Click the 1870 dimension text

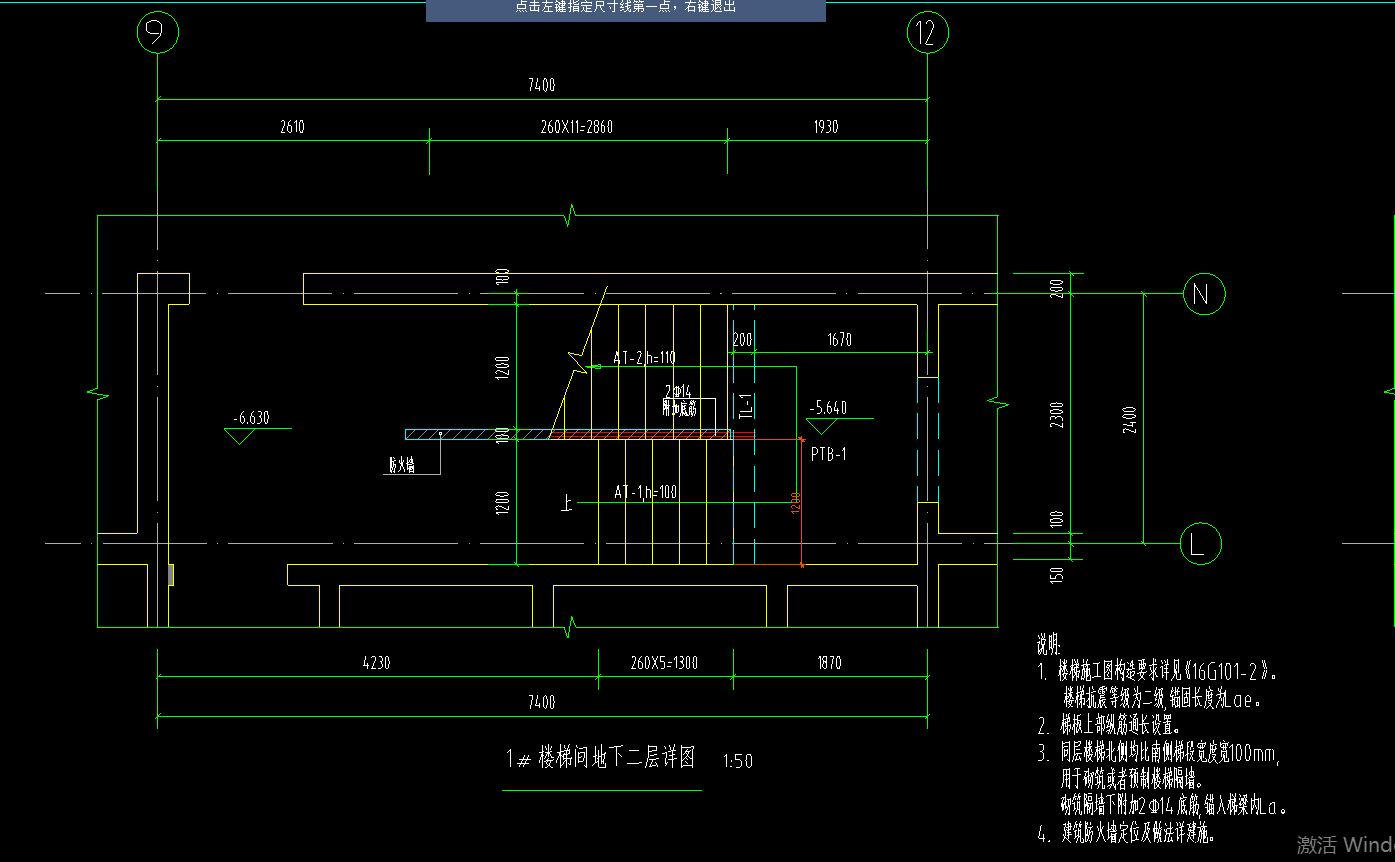pos(829,663)
